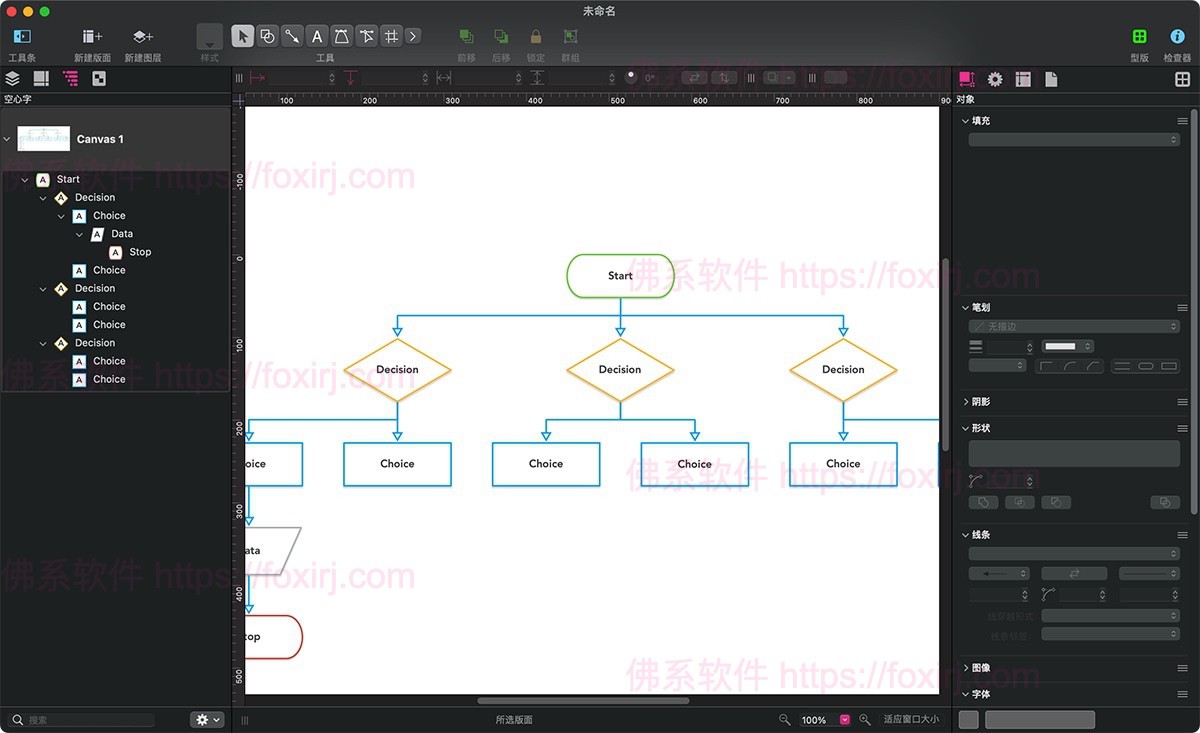Collapse the Start tree item
The width and height of the screenshot is (1200, 733).
click(x=26, y=178)
